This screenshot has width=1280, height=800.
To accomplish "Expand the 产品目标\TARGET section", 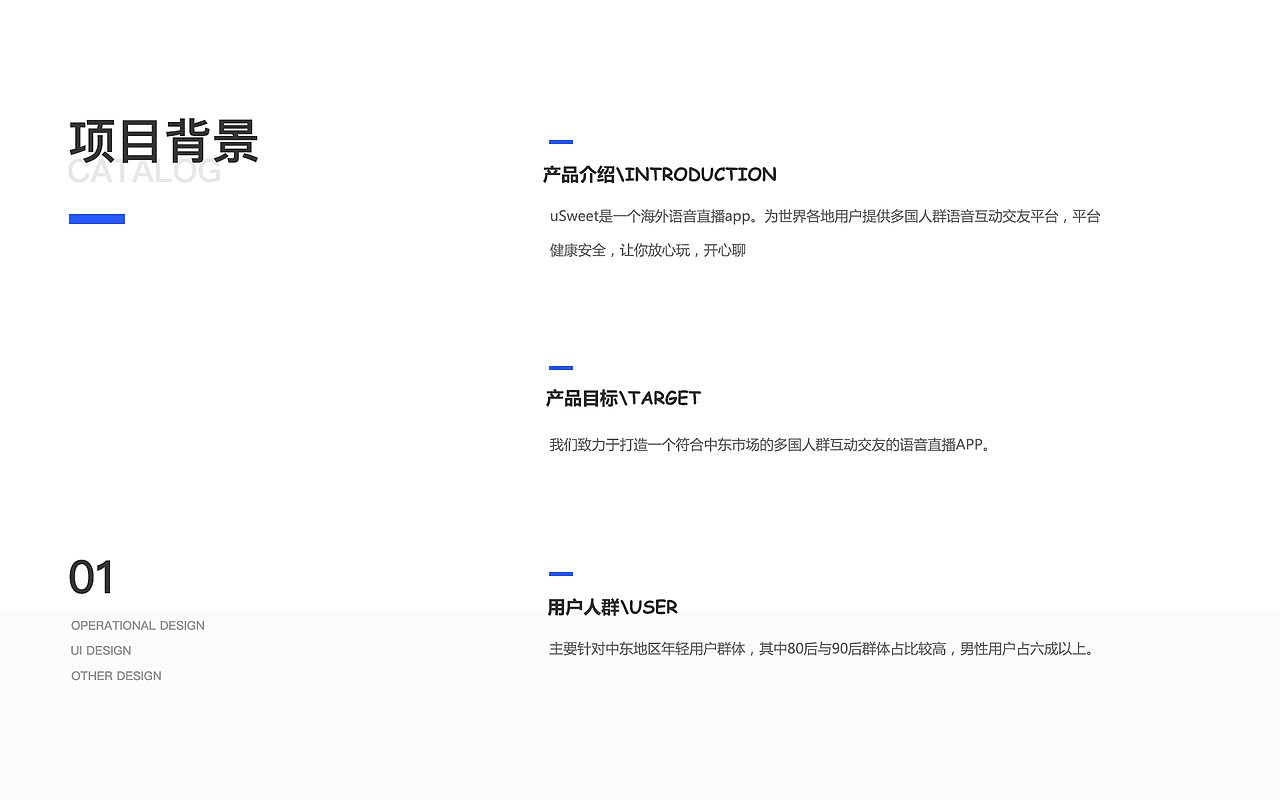I will tap(623, 398).
